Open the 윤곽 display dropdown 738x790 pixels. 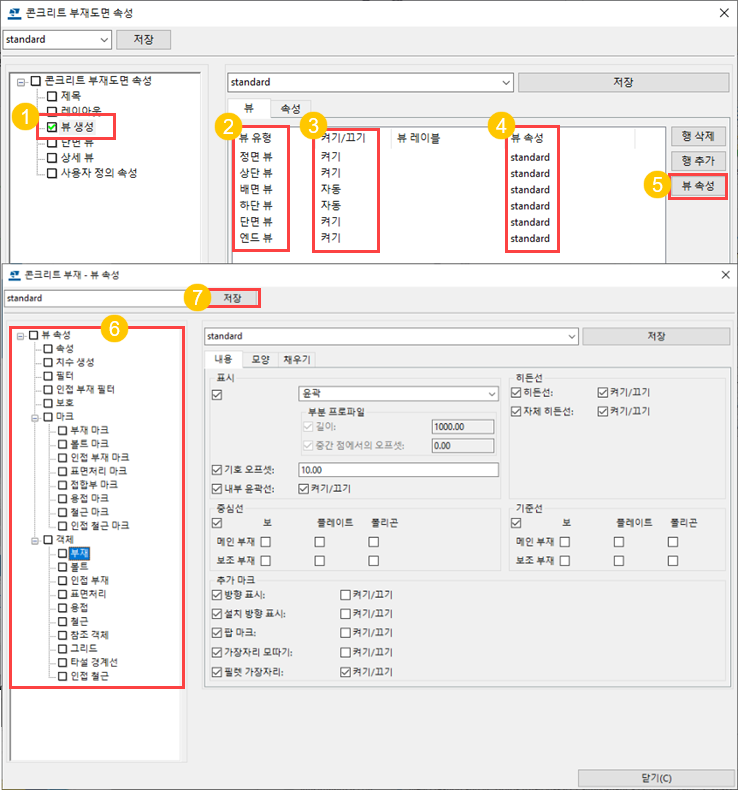coord(398,393)
